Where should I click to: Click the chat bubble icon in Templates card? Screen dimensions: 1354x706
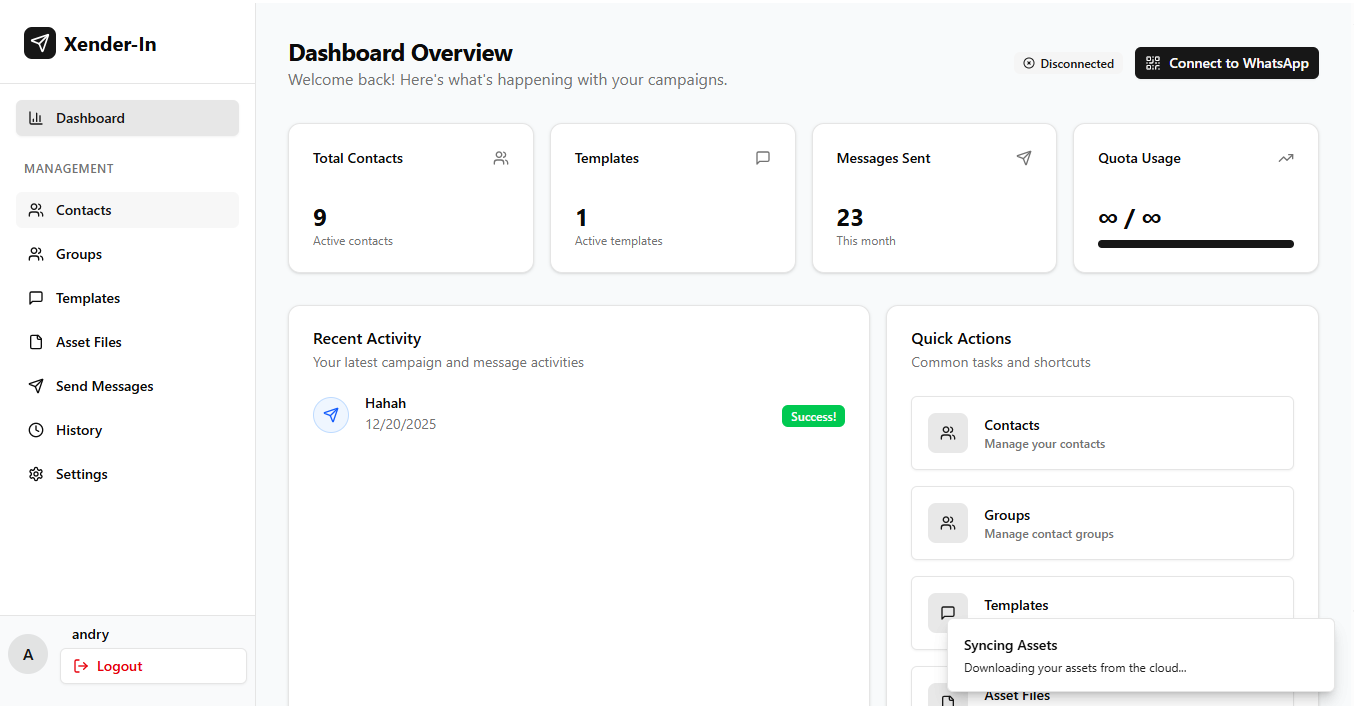click(763, 158)
